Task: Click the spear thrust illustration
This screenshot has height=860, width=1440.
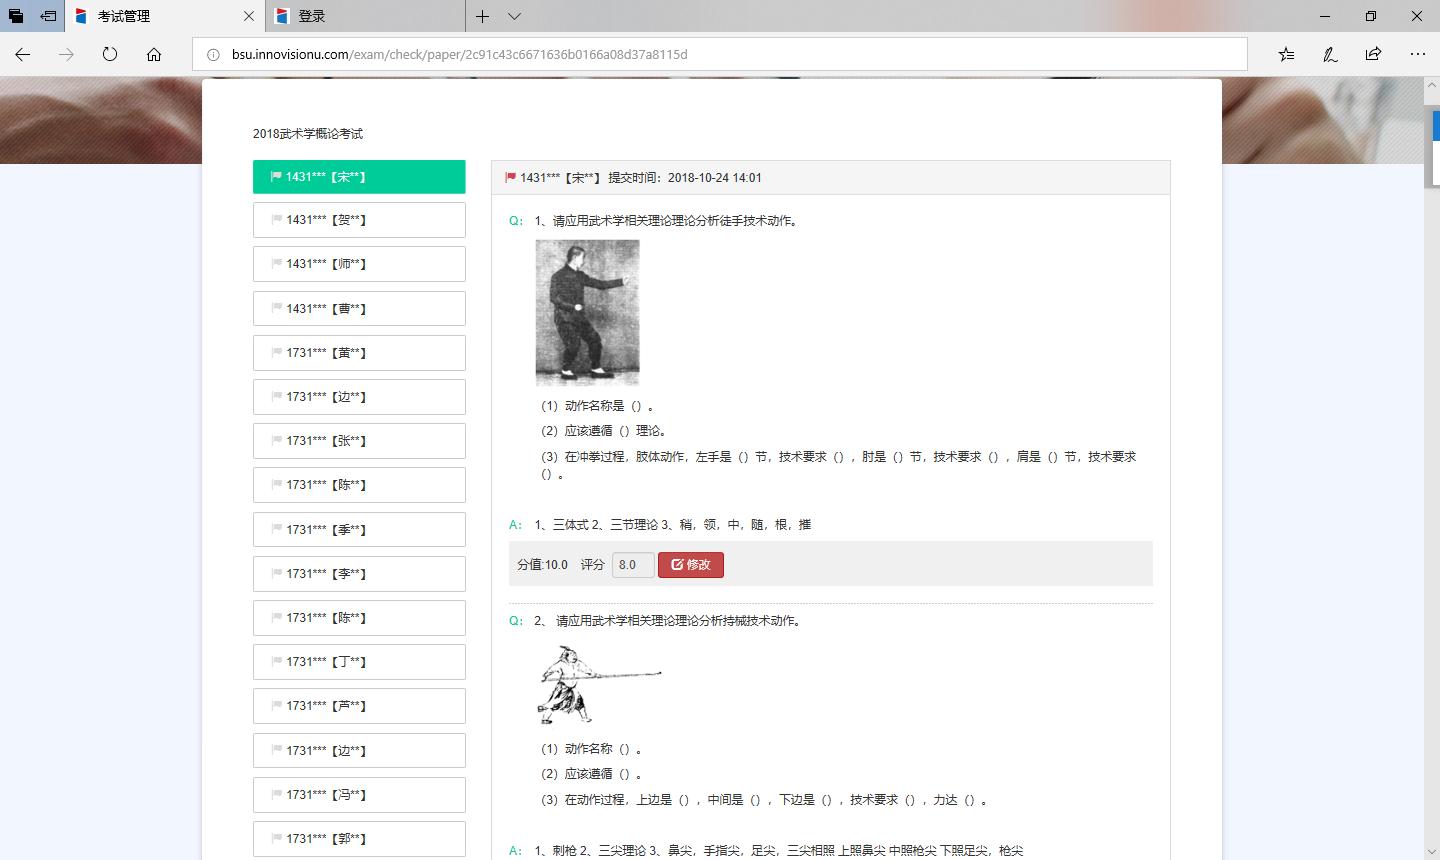Action: (599, 685)
